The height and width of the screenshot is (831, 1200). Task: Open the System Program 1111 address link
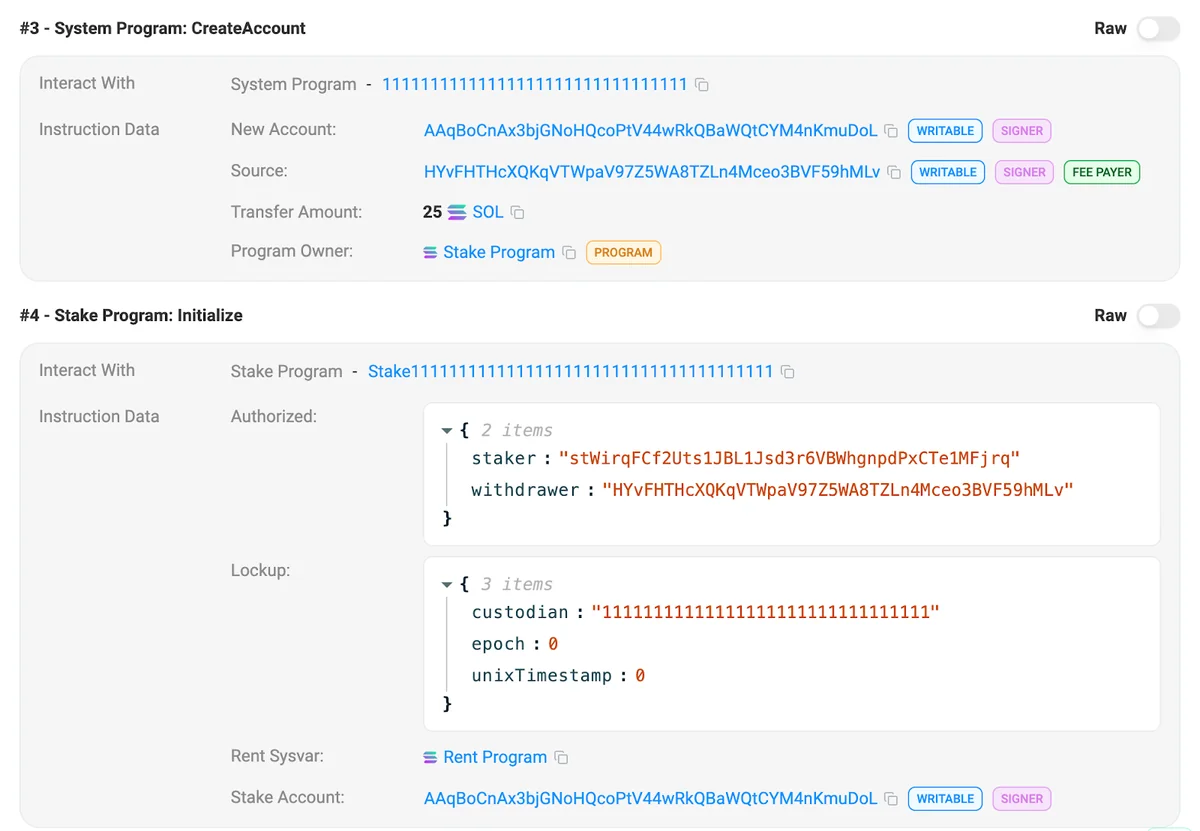pos(534,85)
